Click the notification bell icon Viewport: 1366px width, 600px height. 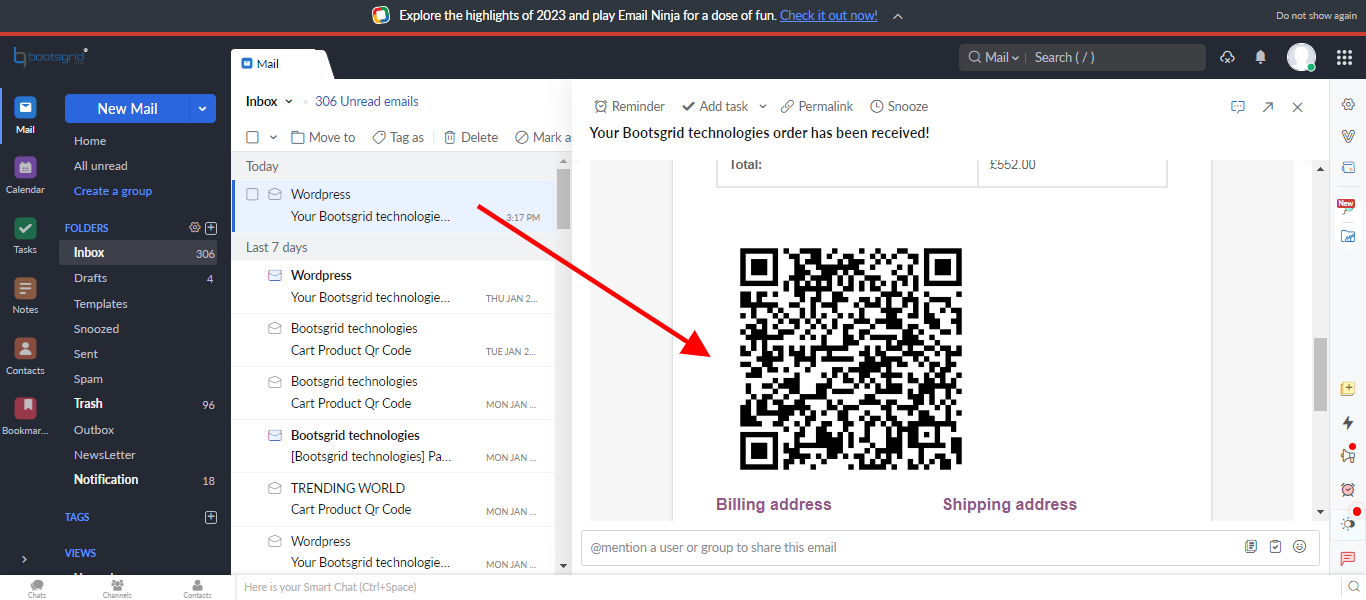[x=1261, y=57]
